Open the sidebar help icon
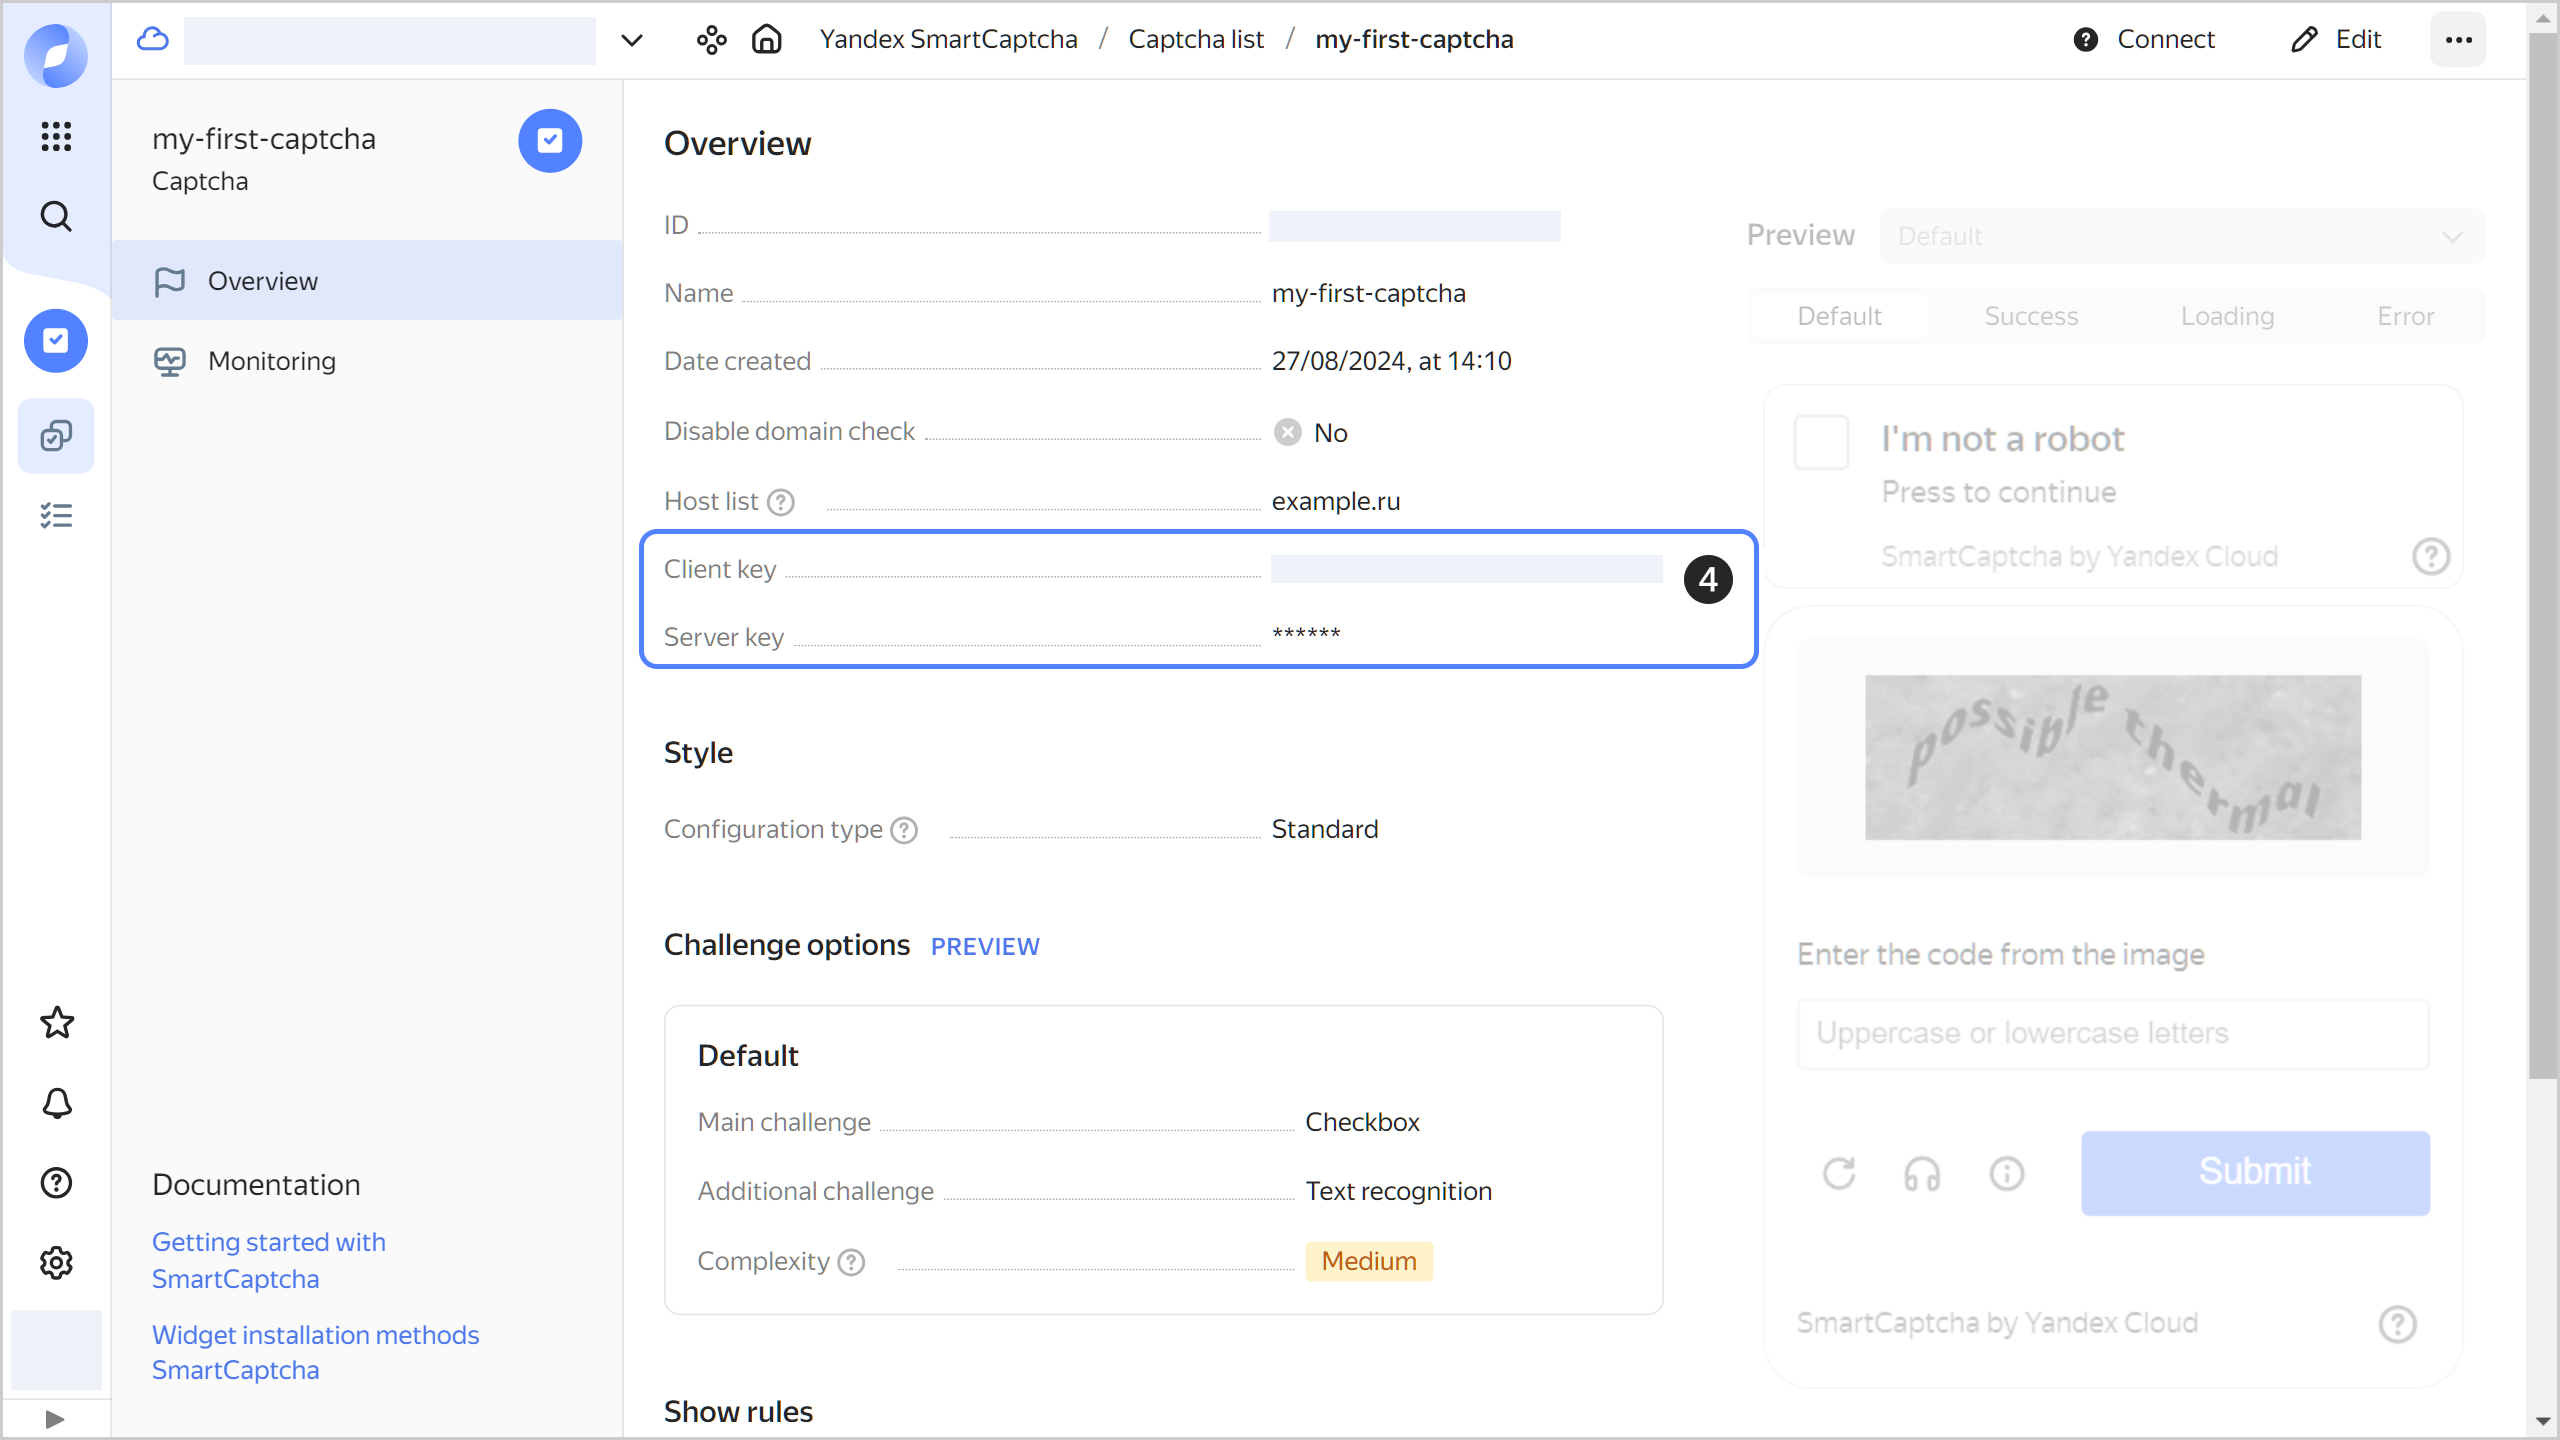This screenshot has width=2560, height=1440. click(56, 1183)
